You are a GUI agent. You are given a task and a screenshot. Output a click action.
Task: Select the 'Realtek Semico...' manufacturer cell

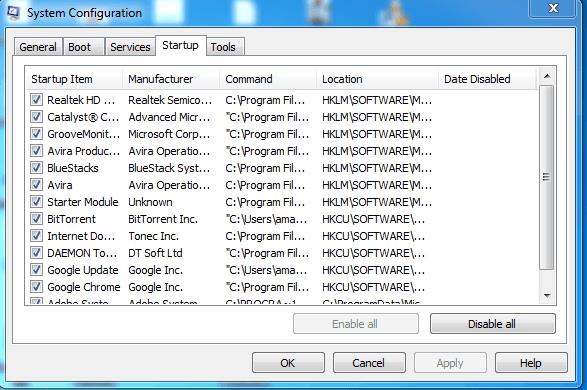tap(170, 100)
